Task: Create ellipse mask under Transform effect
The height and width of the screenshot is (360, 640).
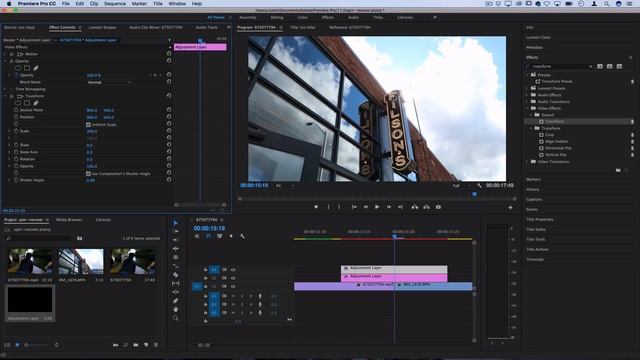Action: point(18,103)
